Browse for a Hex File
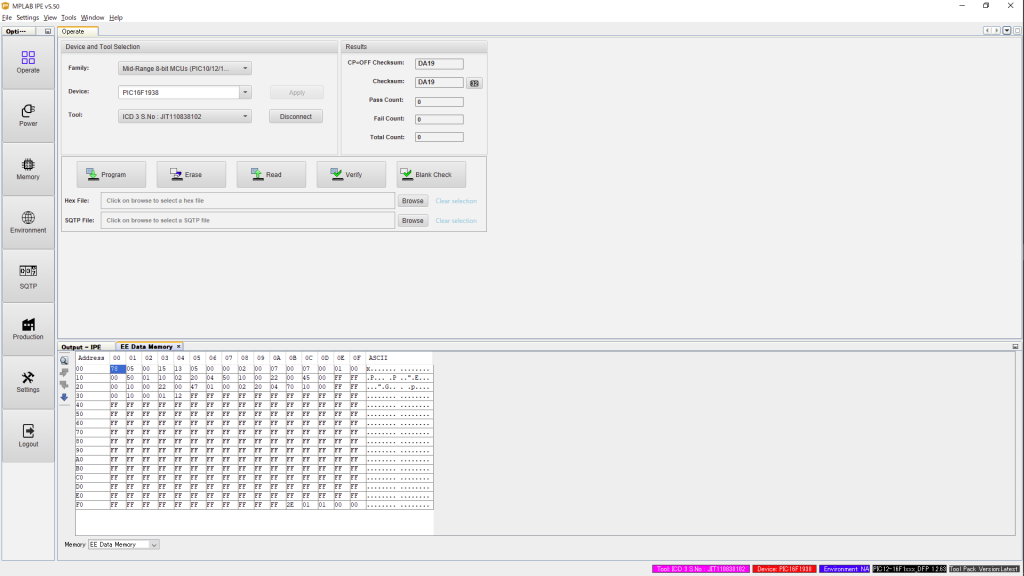Screen dimensions: 1024x576 pos(413,201)
